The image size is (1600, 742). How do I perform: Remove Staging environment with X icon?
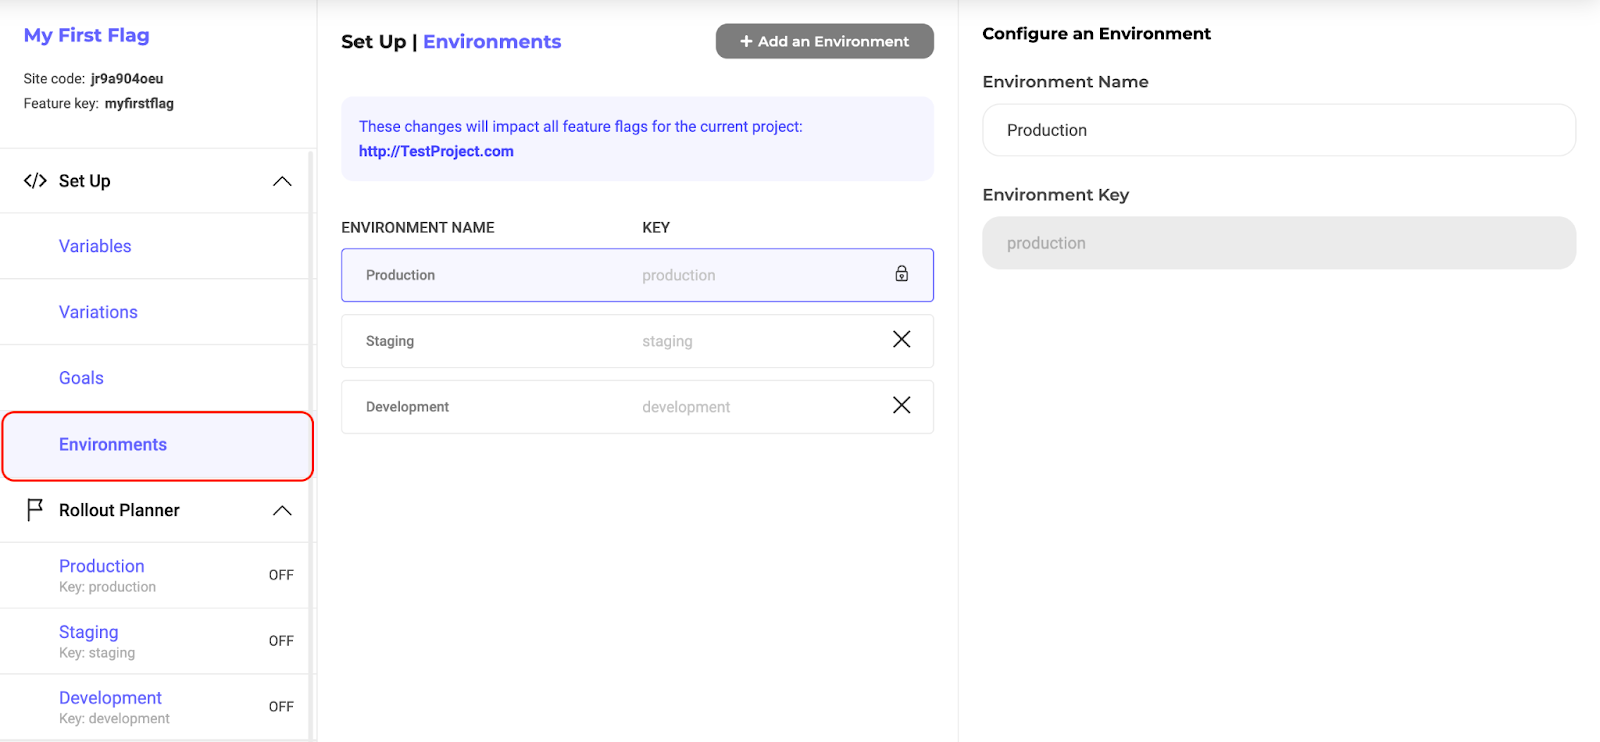click(x=901, y=340)
